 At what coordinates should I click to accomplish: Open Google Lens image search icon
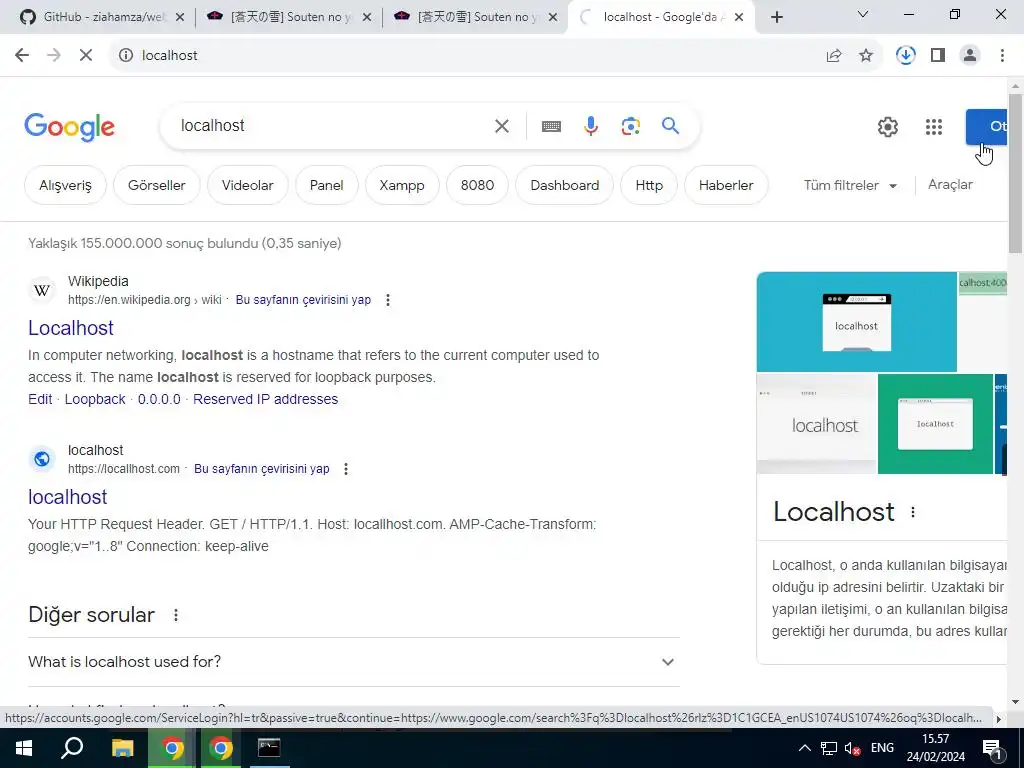(x=630, y=126)
